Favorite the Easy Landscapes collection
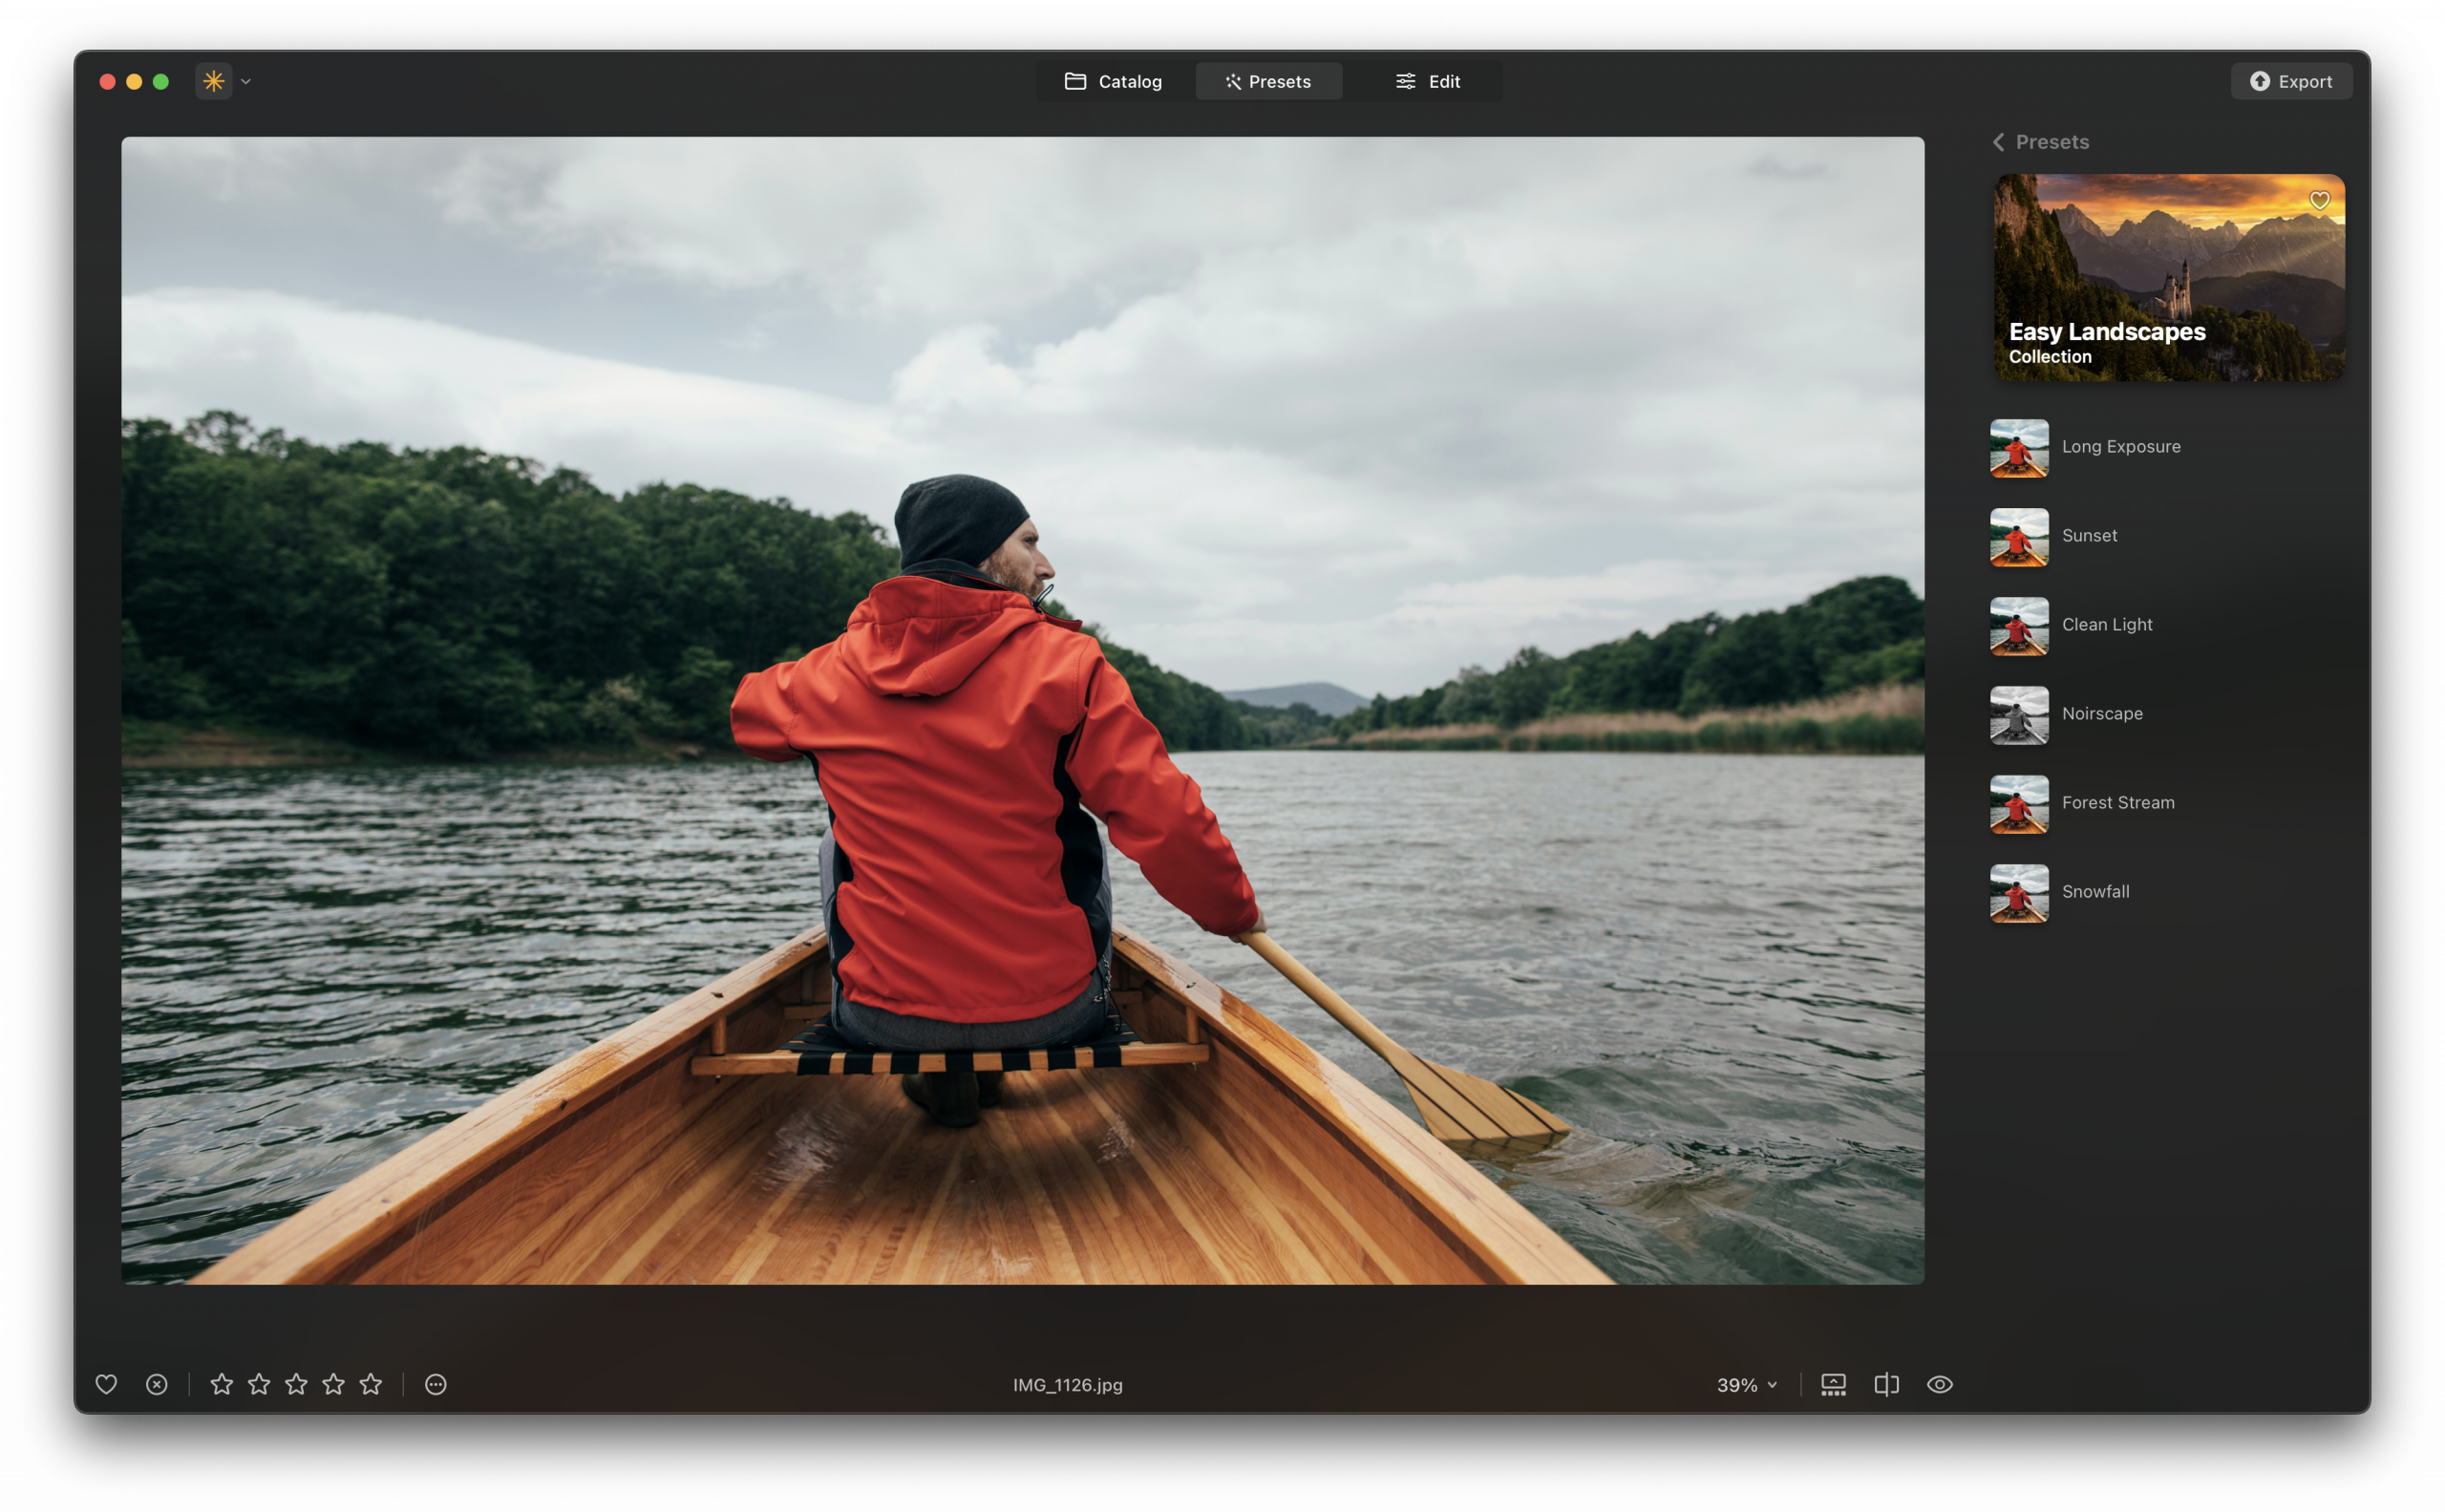This screenshot has width=2445, height=1512. tap(2319, 201)
